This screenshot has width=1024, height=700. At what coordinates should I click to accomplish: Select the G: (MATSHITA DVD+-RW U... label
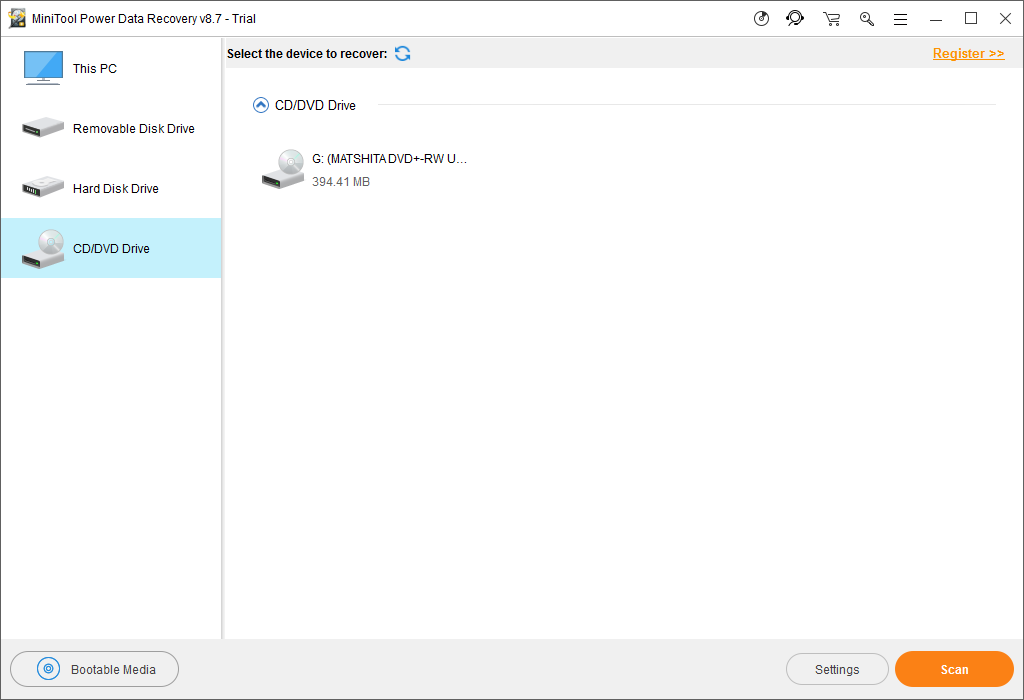(389, 159)
